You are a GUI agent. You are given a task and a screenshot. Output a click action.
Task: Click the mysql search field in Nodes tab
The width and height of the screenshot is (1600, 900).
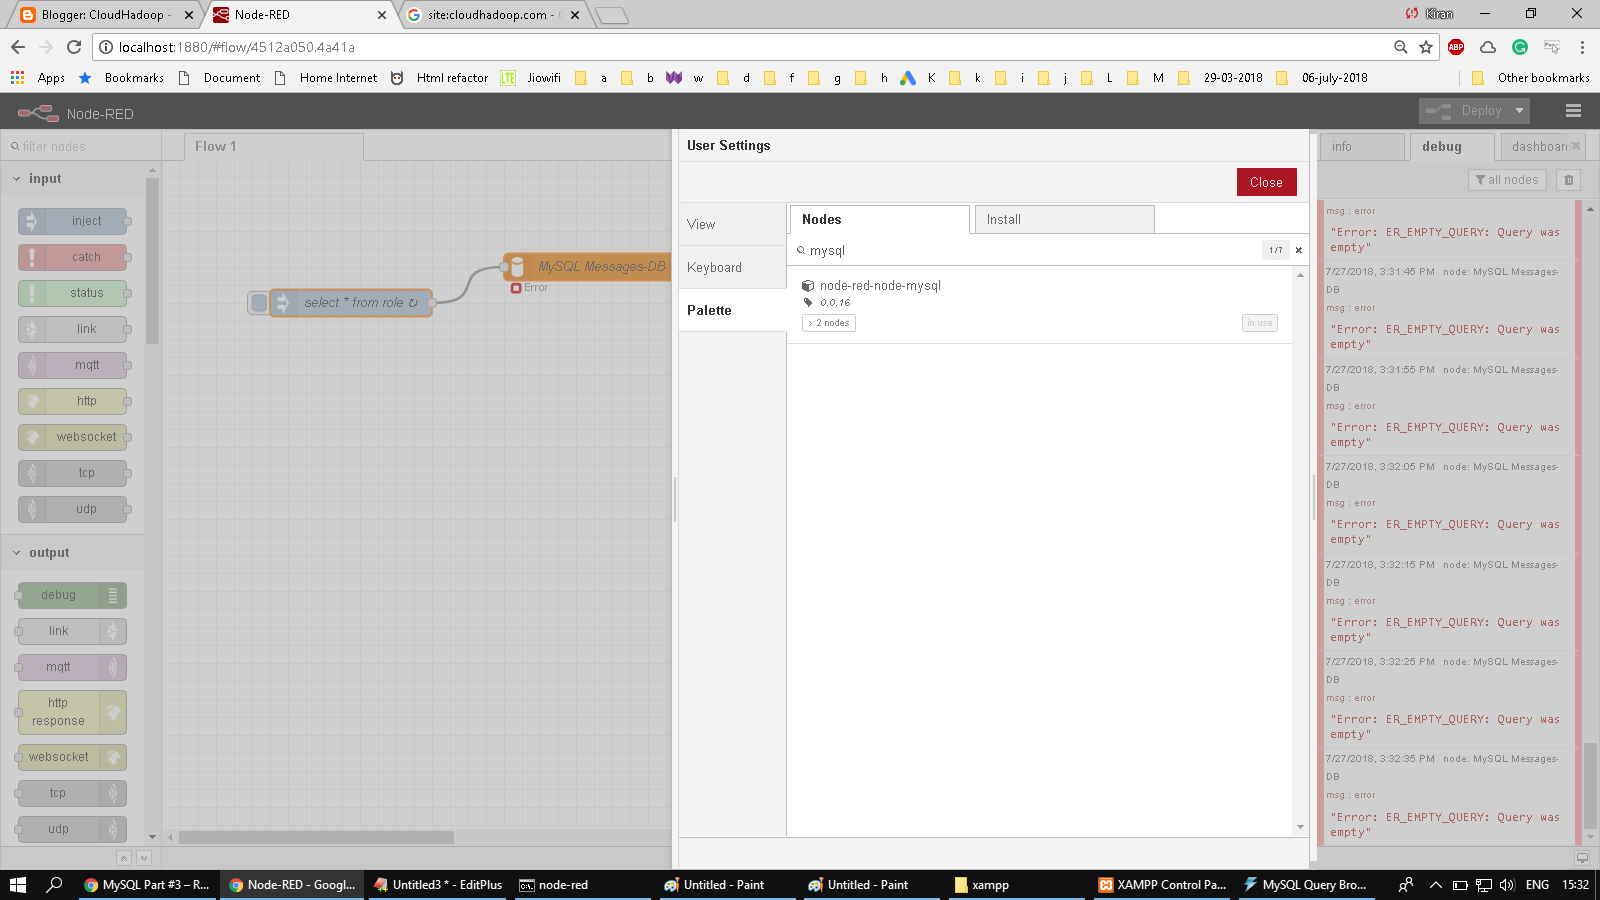coord(1030,250)
